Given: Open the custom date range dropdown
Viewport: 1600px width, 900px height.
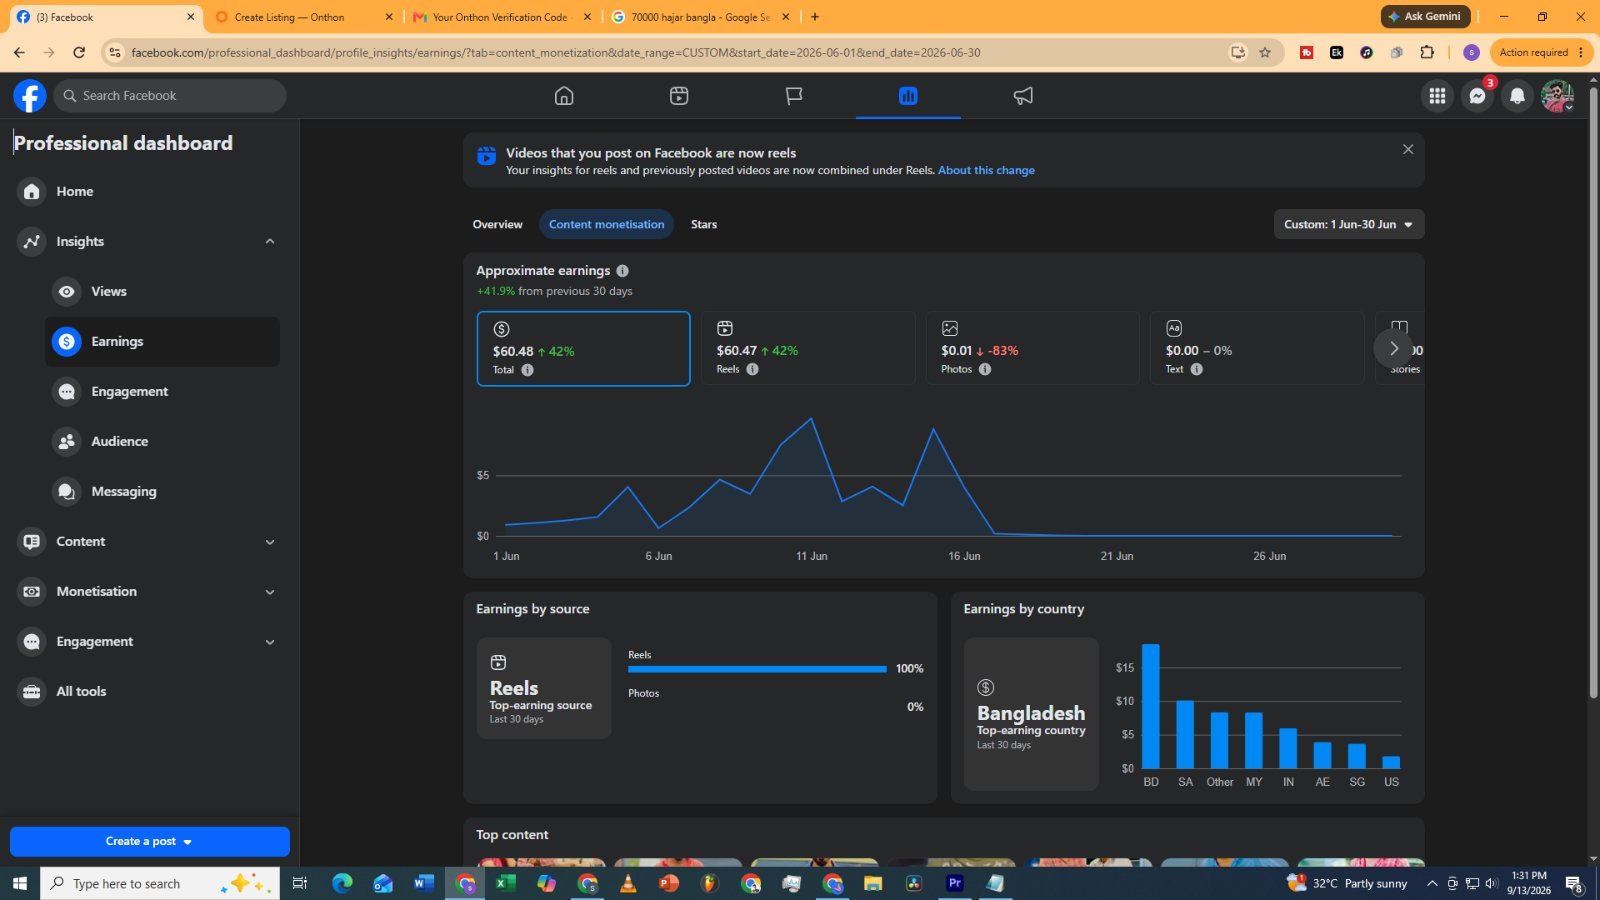Looking at the screenshot, I should [1349, 224].
